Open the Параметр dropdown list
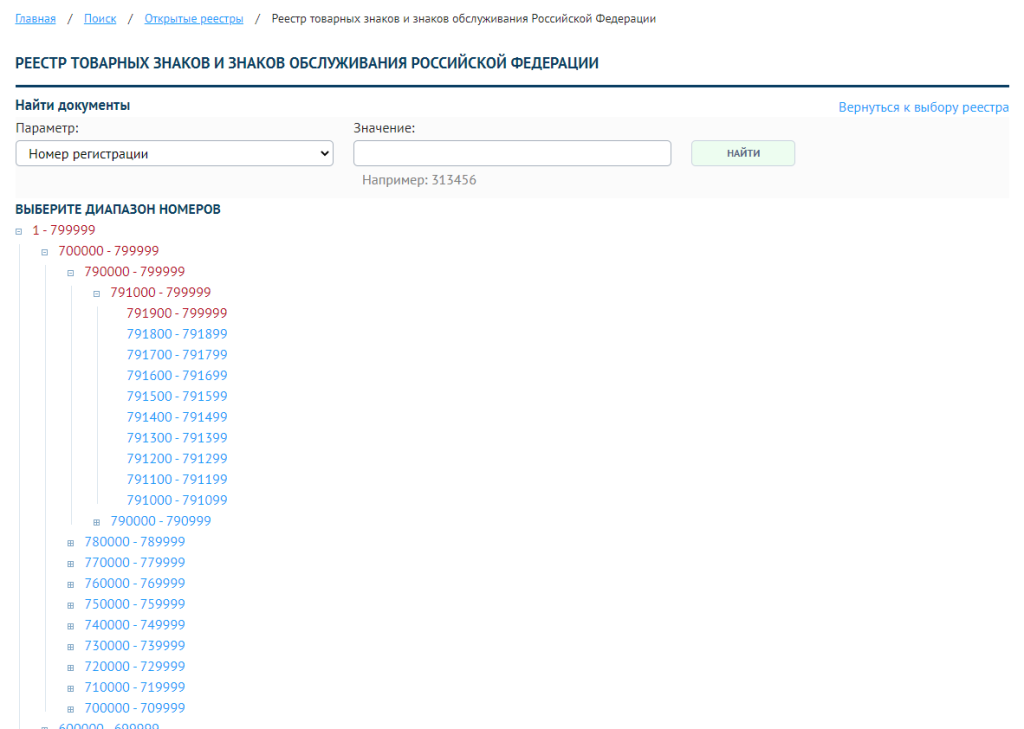This screenshot has height=729, width=1024. (x=174, y=153)
